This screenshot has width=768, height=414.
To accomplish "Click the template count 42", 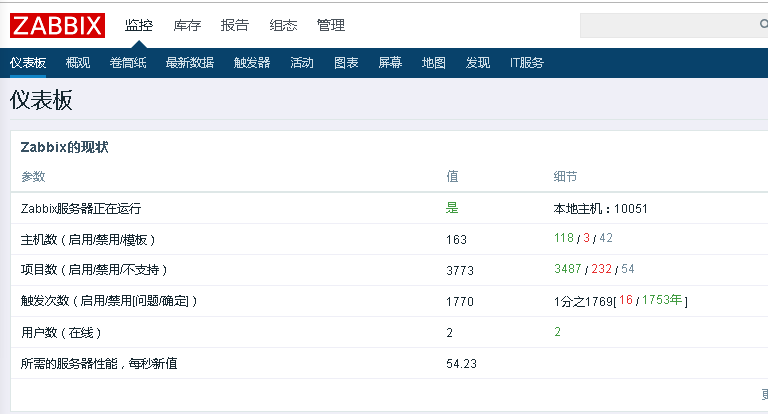I will 606,238.
